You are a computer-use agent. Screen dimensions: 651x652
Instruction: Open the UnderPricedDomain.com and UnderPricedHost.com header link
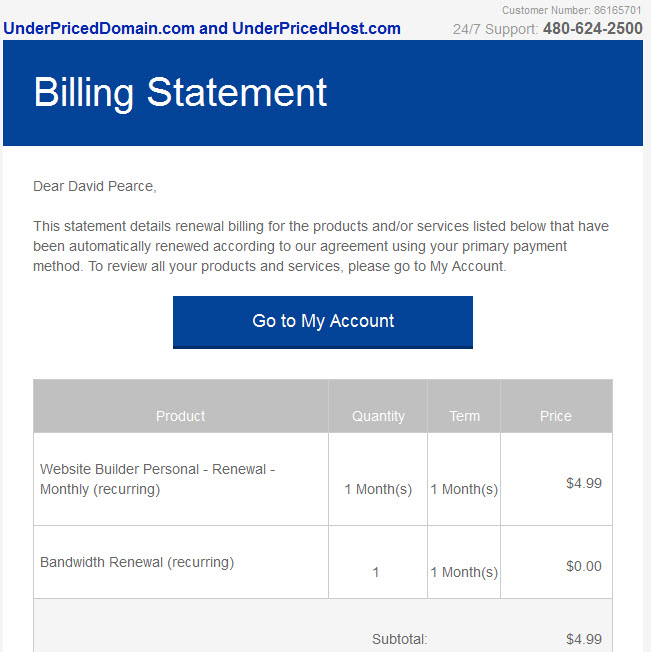202,28
